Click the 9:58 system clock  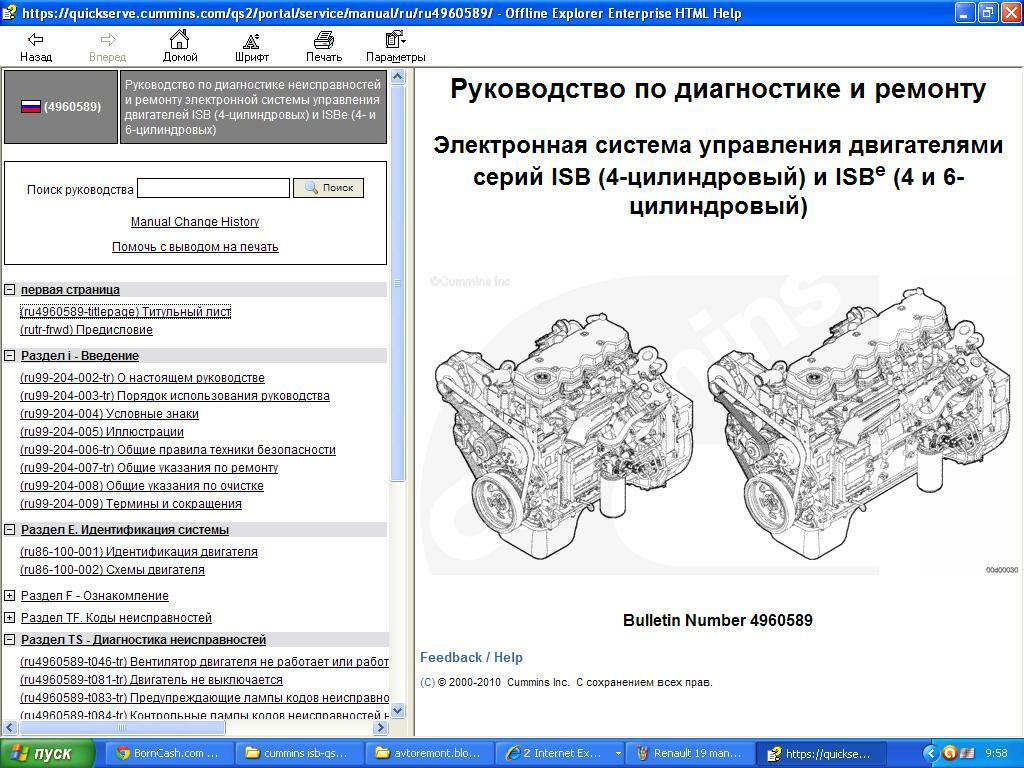996,754
